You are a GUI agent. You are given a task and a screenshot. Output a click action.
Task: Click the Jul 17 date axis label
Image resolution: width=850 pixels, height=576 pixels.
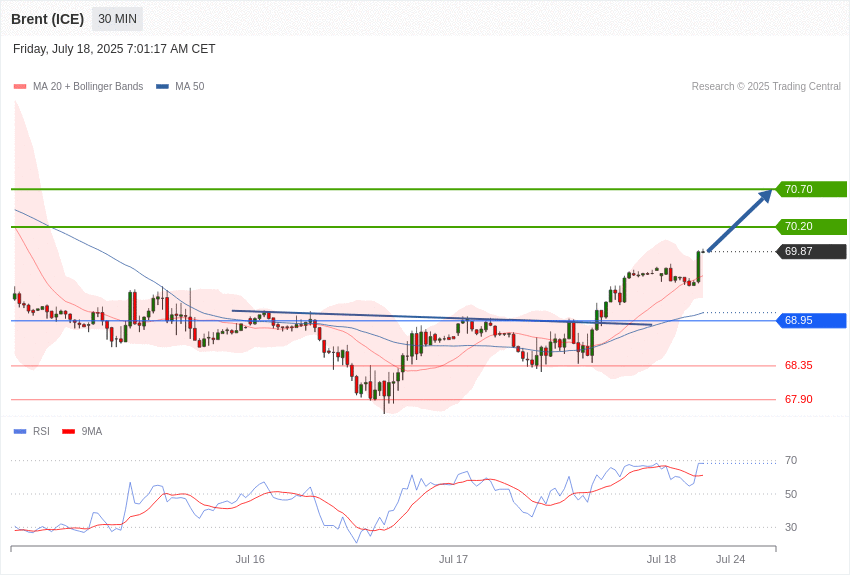tap(453, 559)
